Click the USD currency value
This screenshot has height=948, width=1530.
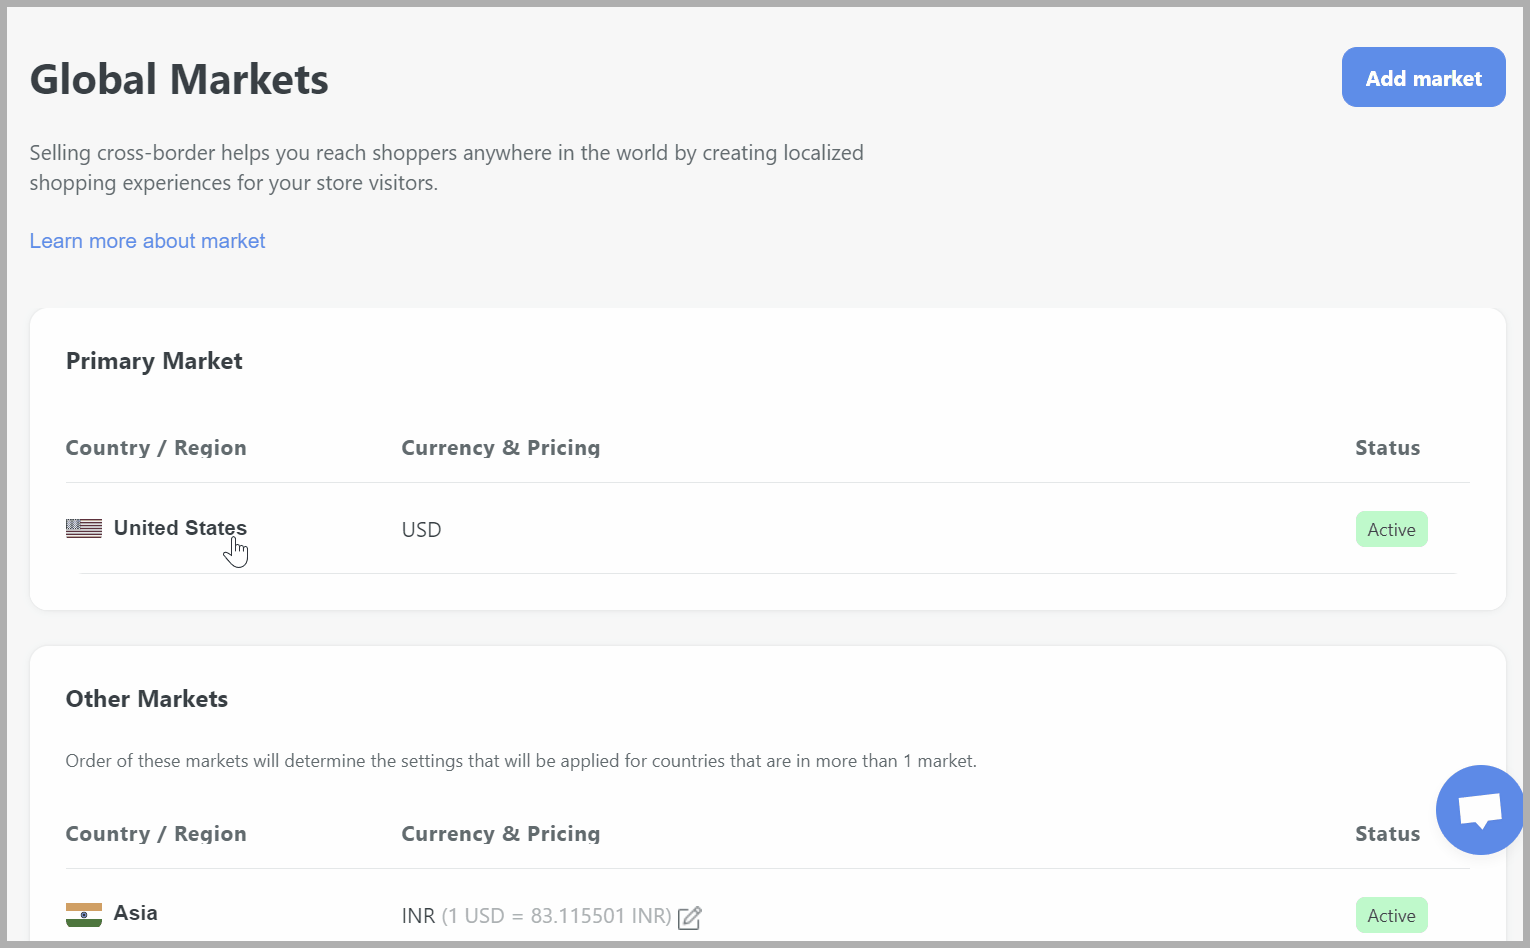(421, 530)
